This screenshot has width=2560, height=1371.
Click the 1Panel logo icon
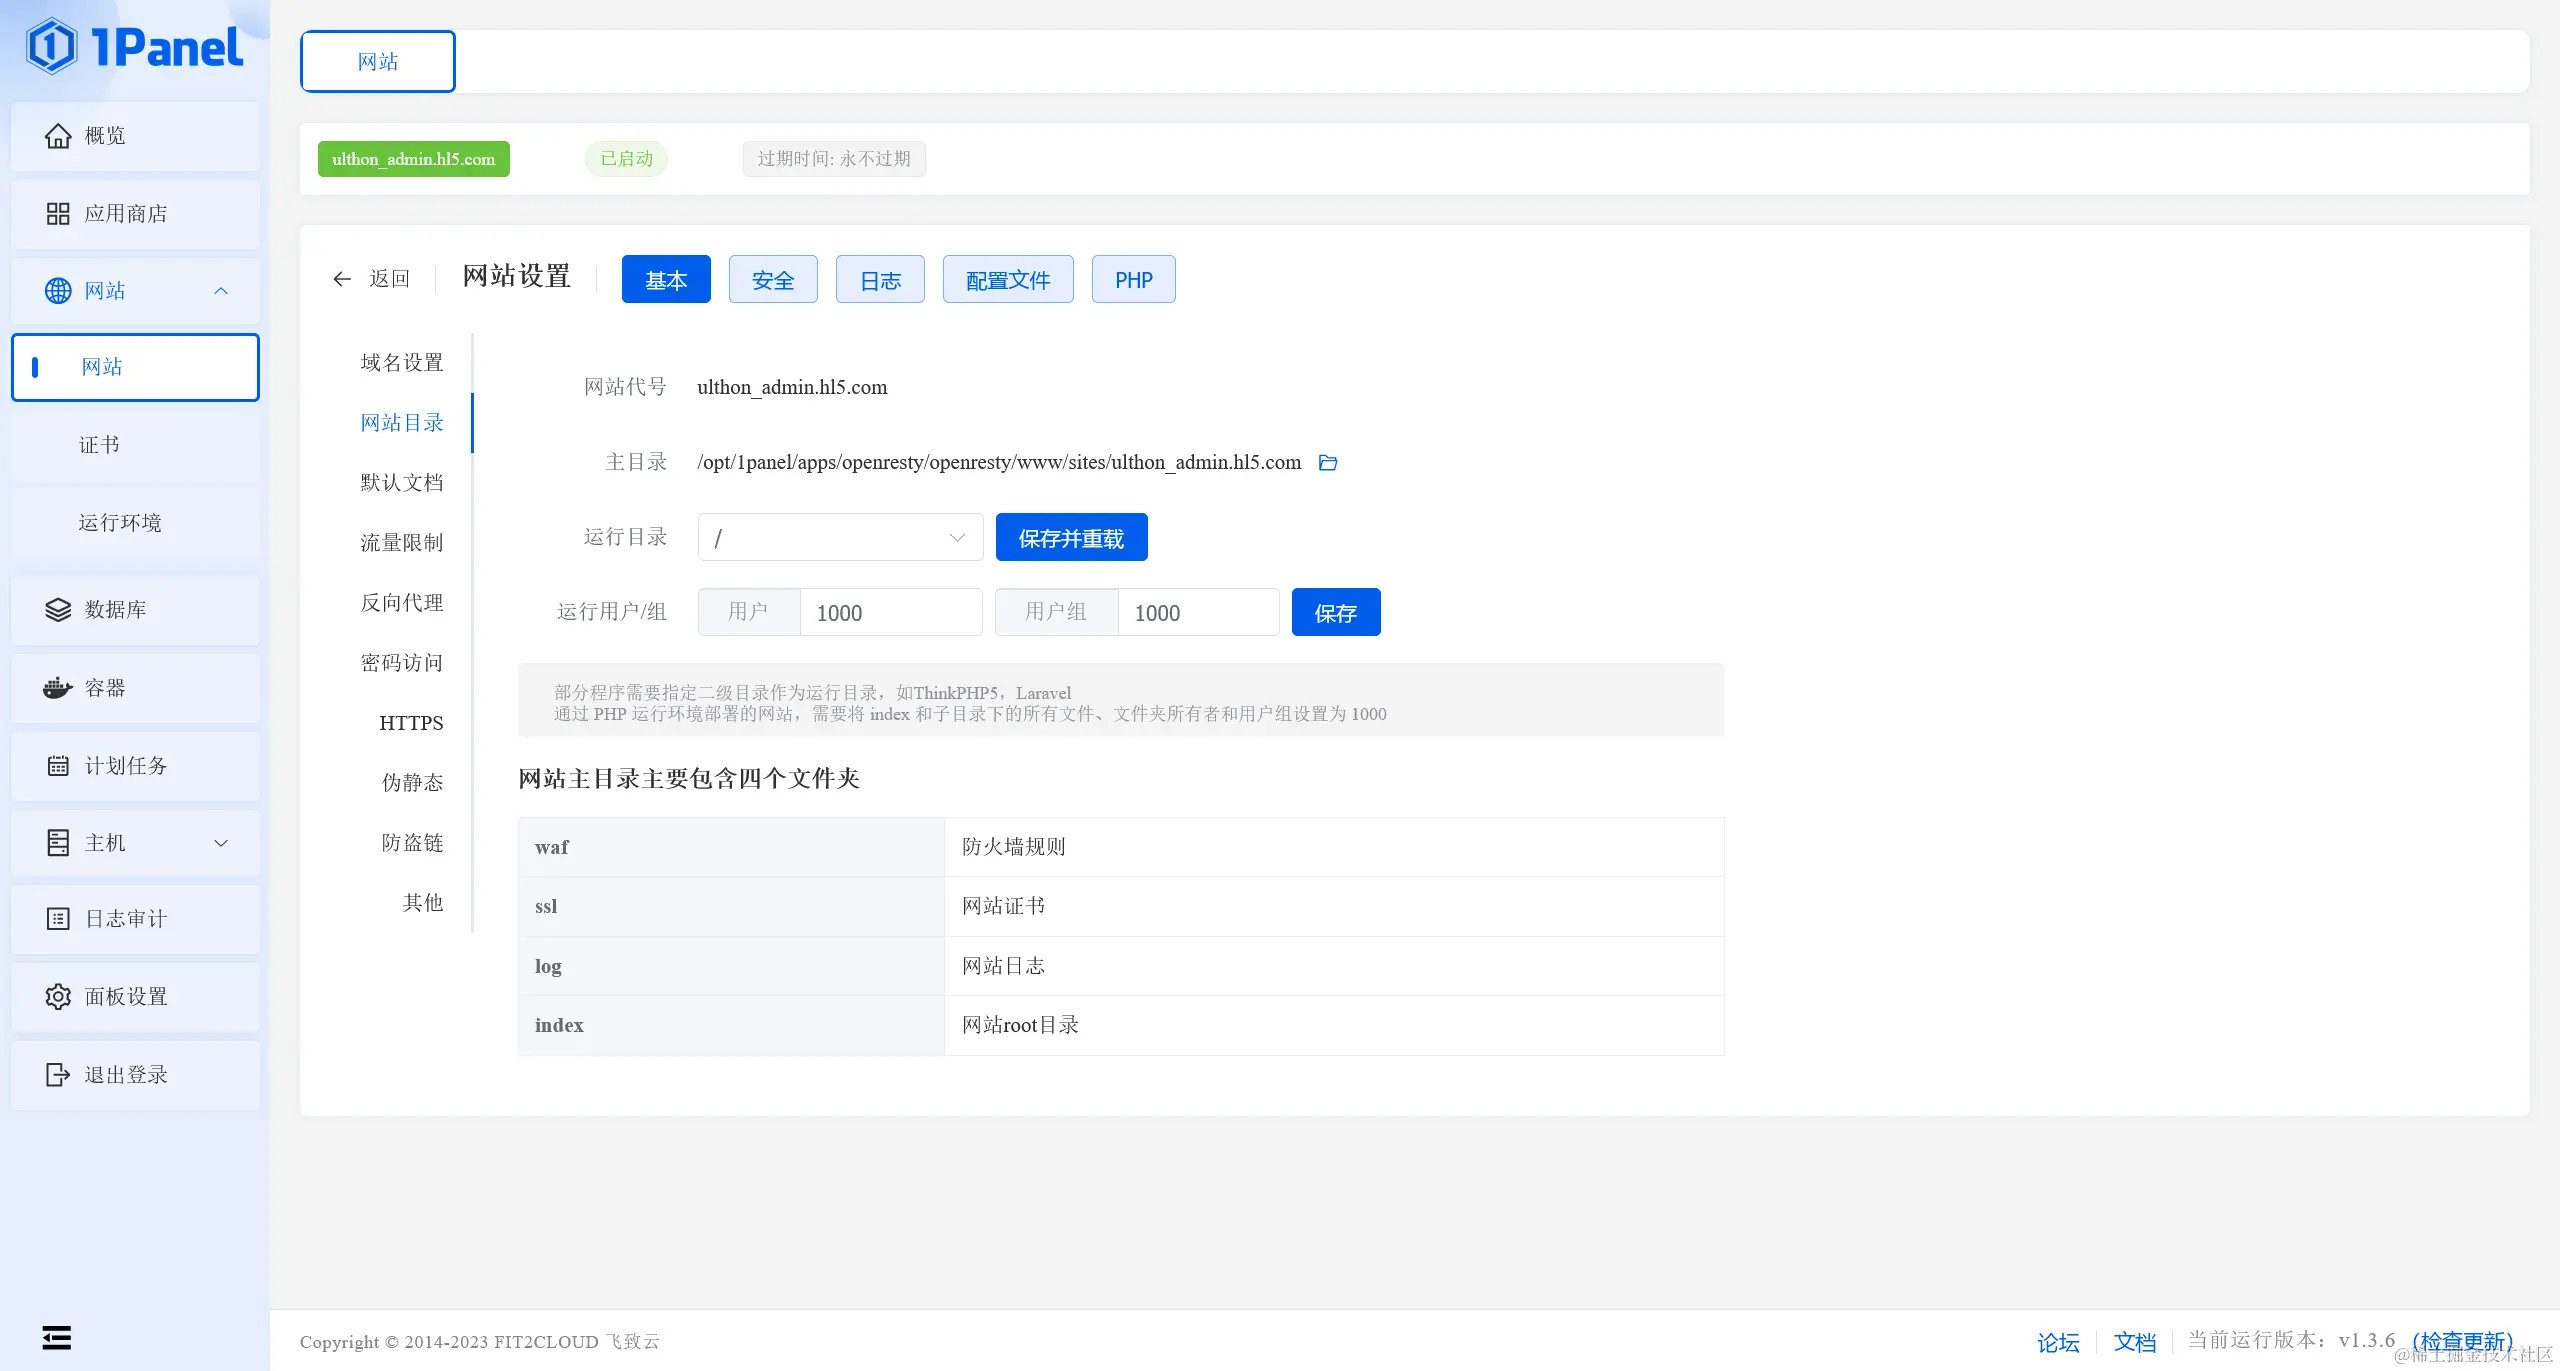(x=52, y=47)
